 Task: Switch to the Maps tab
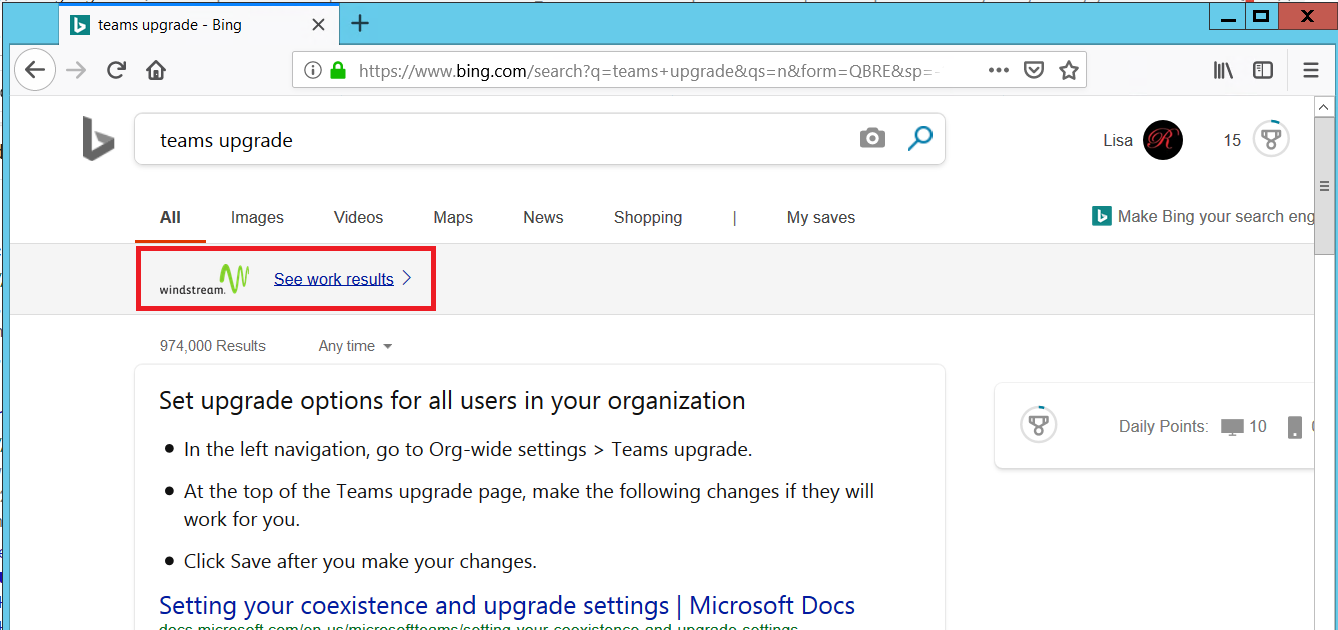coord(453,217)
